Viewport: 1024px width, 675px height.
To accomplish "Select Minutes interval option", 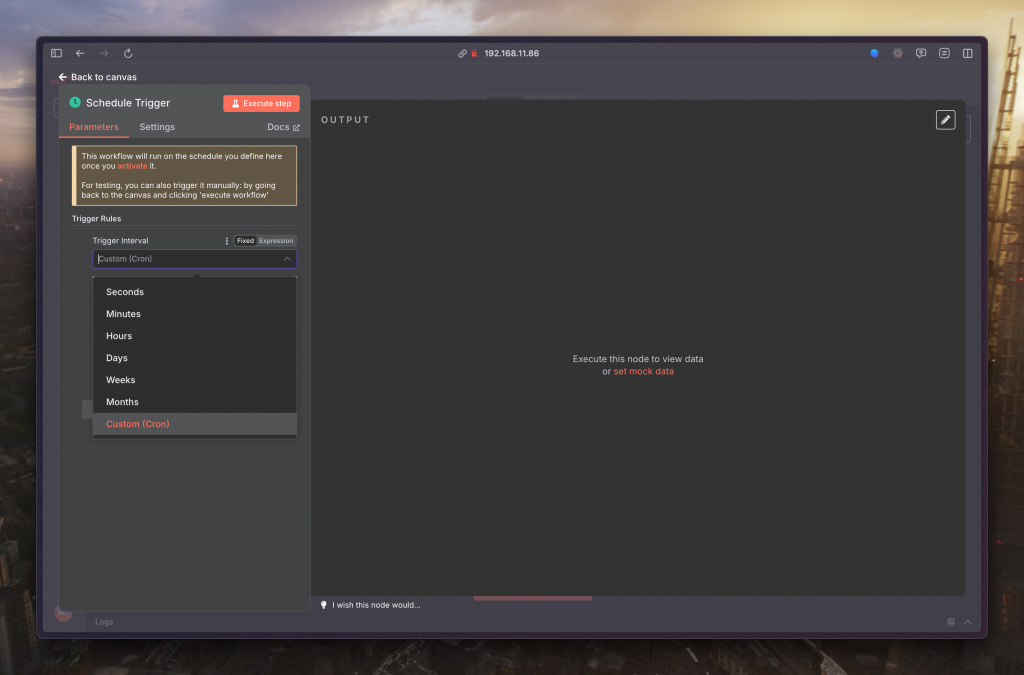I will (x=195, y=314).
